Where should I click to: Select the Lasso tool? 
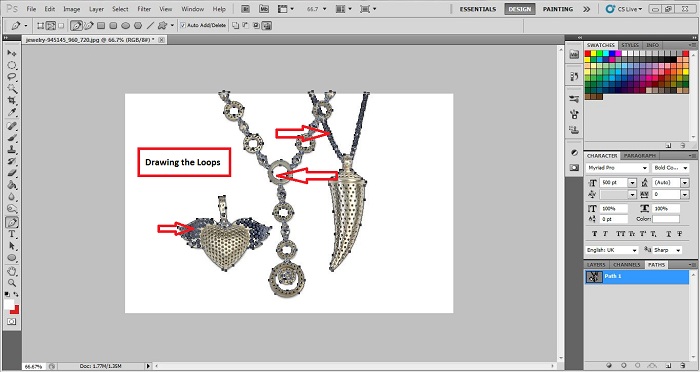point(12,77)
